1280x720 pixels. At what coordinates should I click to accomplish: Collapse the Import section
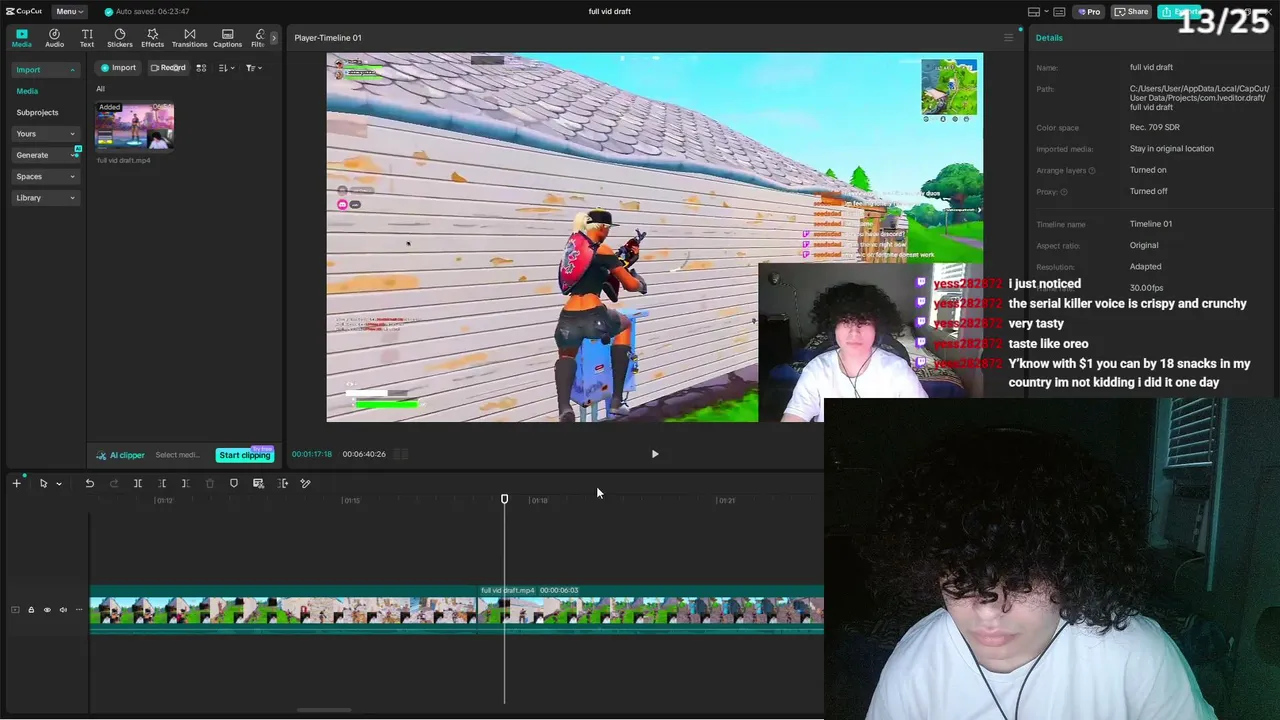(45, 70)
